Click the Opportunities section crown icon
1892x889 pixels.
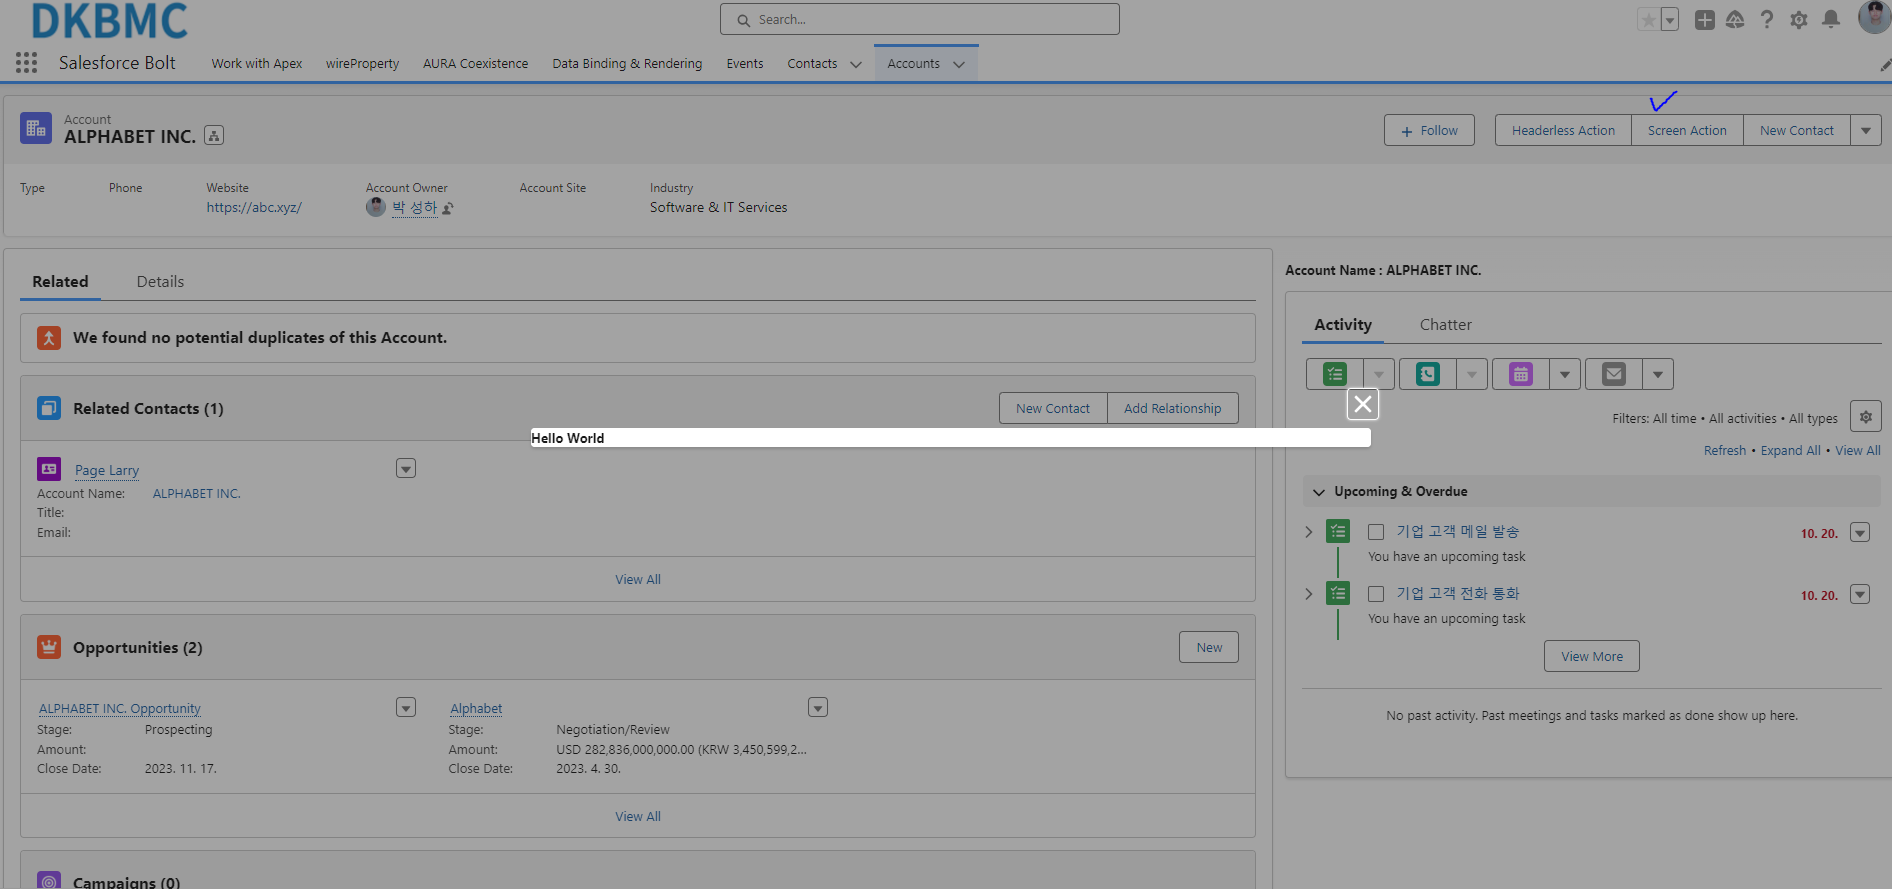pos(49,647)
